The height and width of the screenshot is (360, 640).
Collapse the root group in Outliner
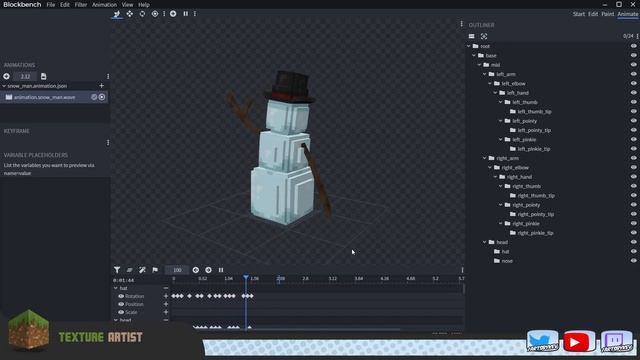coord(469,46)
